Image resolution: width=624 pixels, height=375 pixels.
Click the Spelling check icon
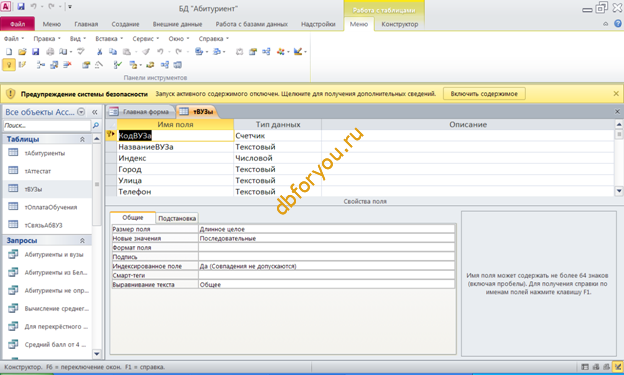click(81, 51)
